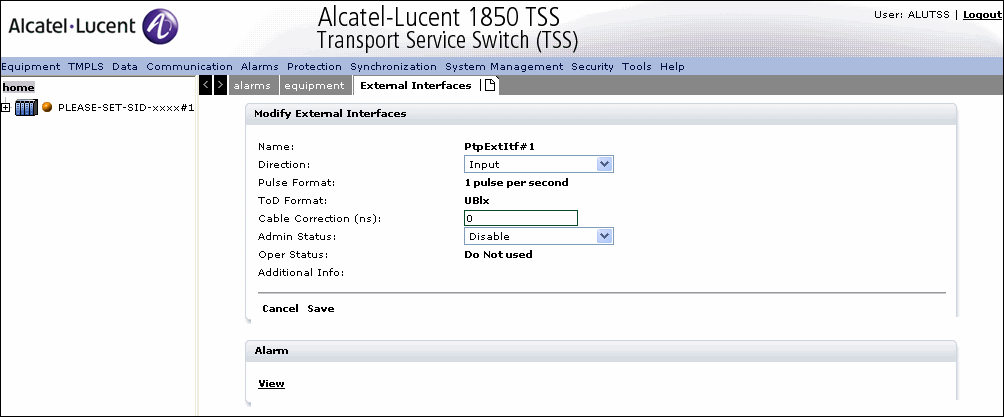The height and width of the screenshot is (417, 1004).
Task: Click the '1 pulse per second' value
Action: (x=516, y=183)
